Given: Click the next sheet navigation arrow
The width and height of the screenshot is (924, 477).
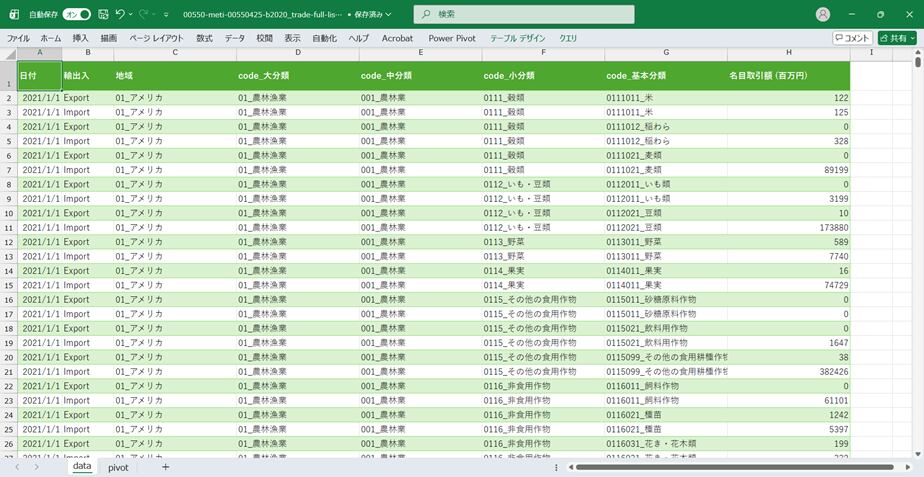Looking at the screenshot, I should (x=37, y=467).
